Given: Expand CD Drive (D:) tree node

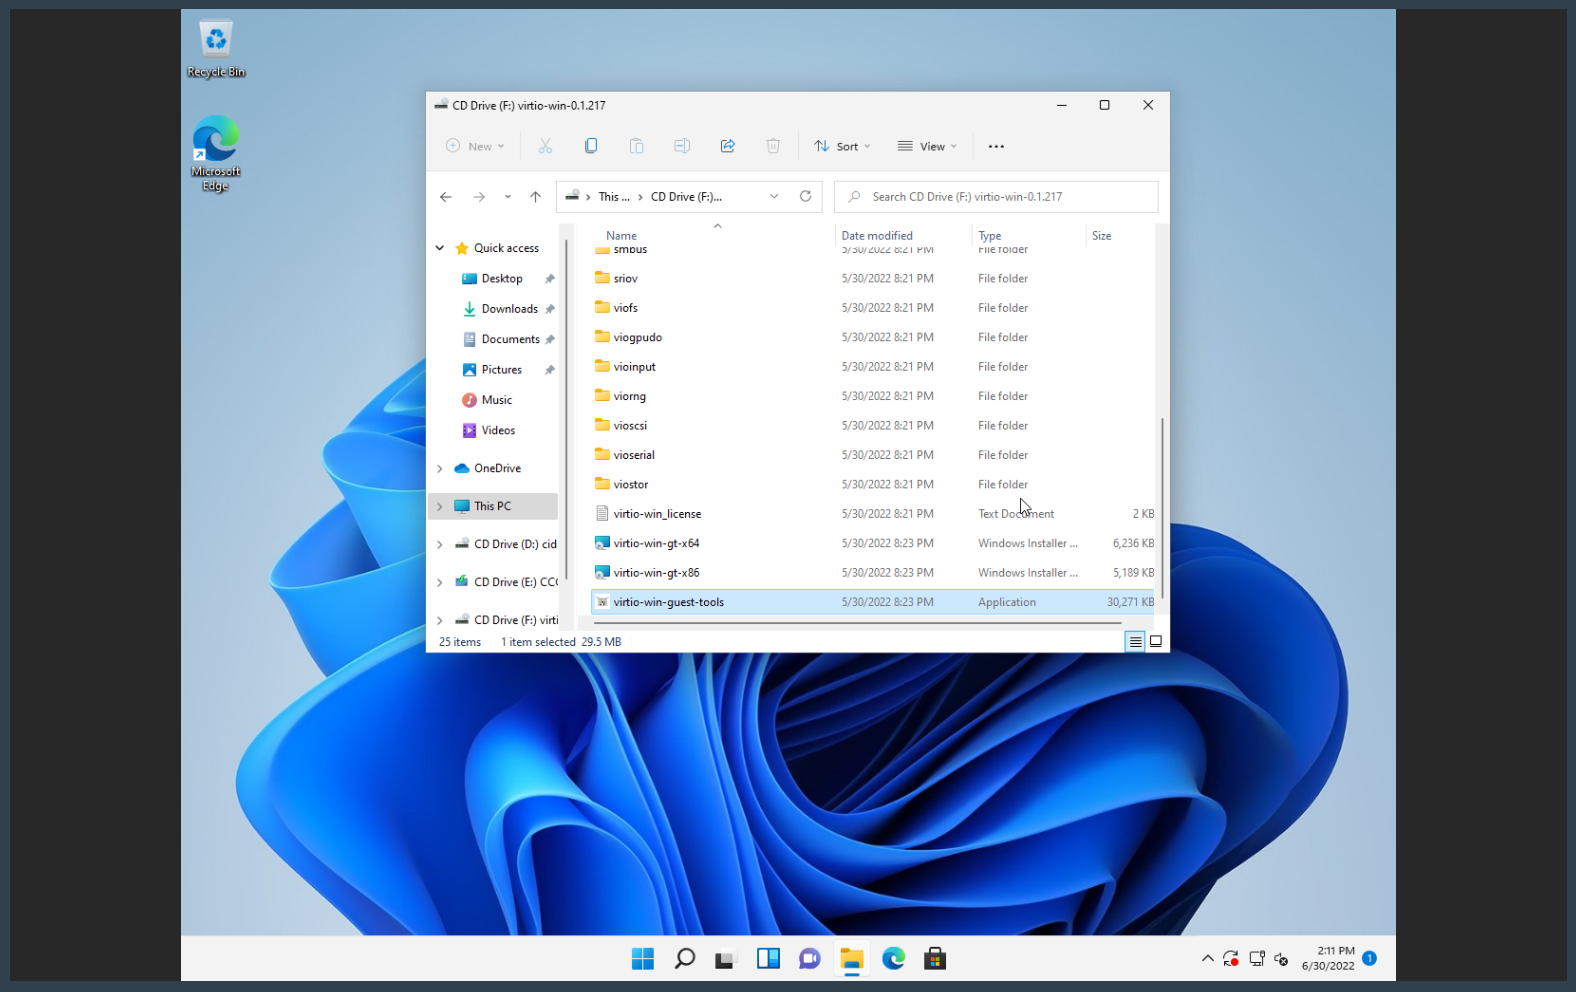Looking at the screenshot, I should (x=440, y=544).
